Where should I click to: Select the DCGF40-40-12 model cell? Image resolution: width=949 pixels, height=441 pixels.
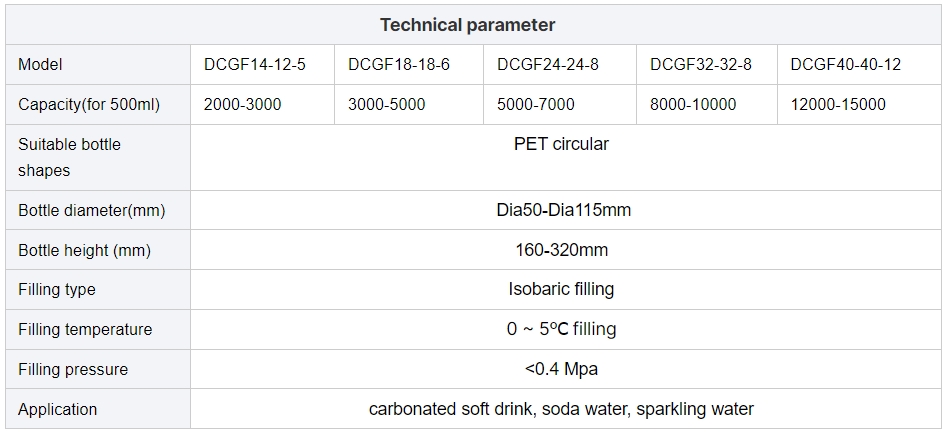(859, 65)
